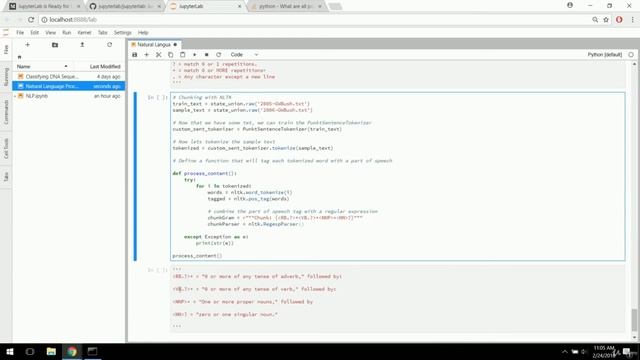Open a new browser tab
The height and width of the screenshot is (360, 640).
pyautogui.click(x=335, y=6)
